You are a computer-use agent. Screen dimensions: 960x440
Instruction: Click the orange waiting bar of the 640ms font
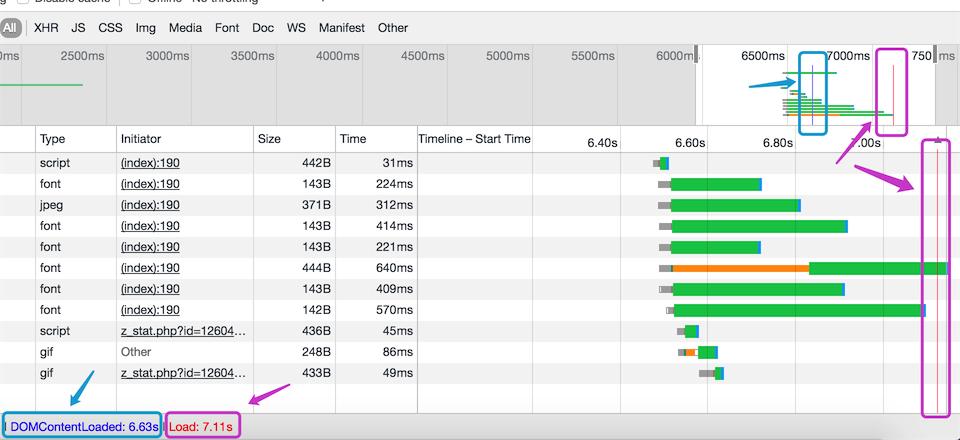point(741,268)
